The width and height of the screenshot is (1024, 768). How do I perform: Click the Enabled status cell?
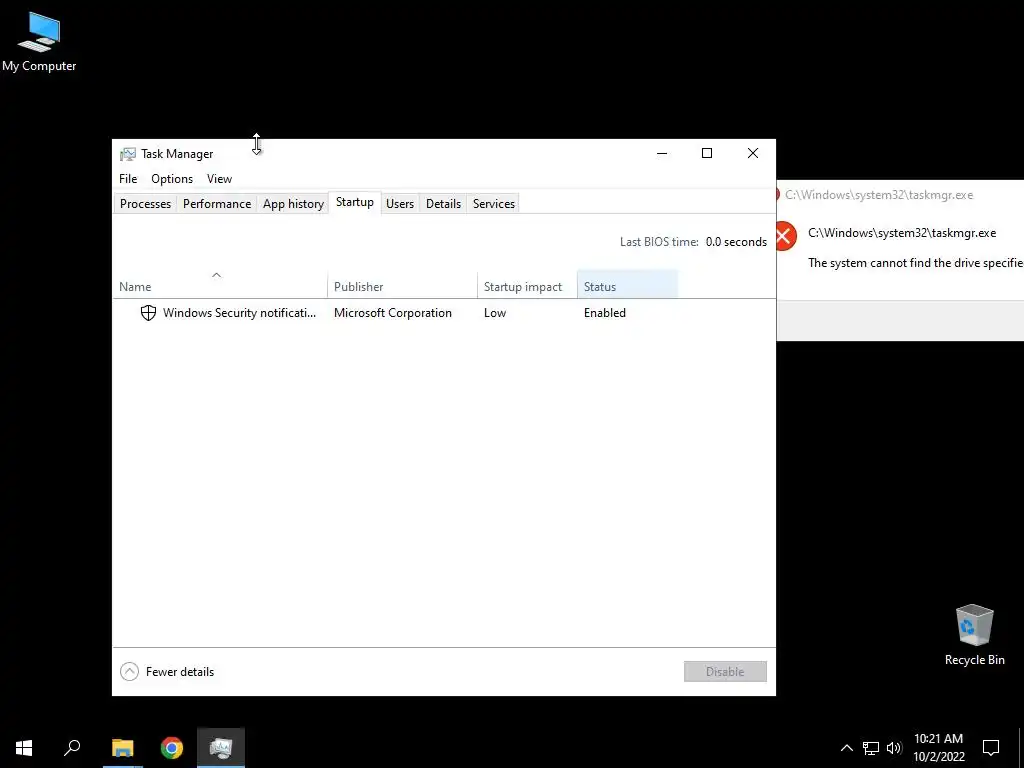point(605,313)
